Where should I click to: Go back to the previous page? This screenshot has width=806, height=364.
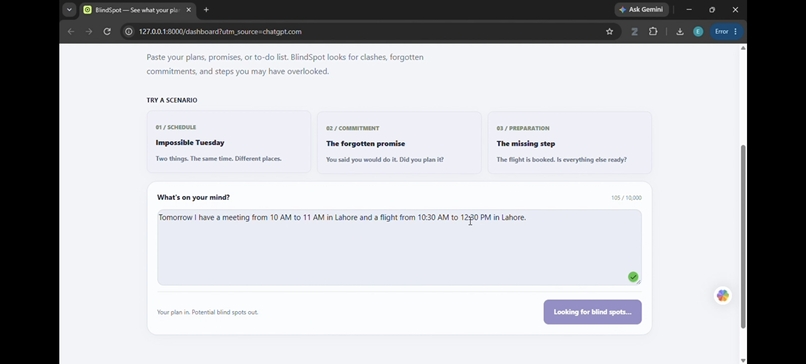(x=71, y=31)
